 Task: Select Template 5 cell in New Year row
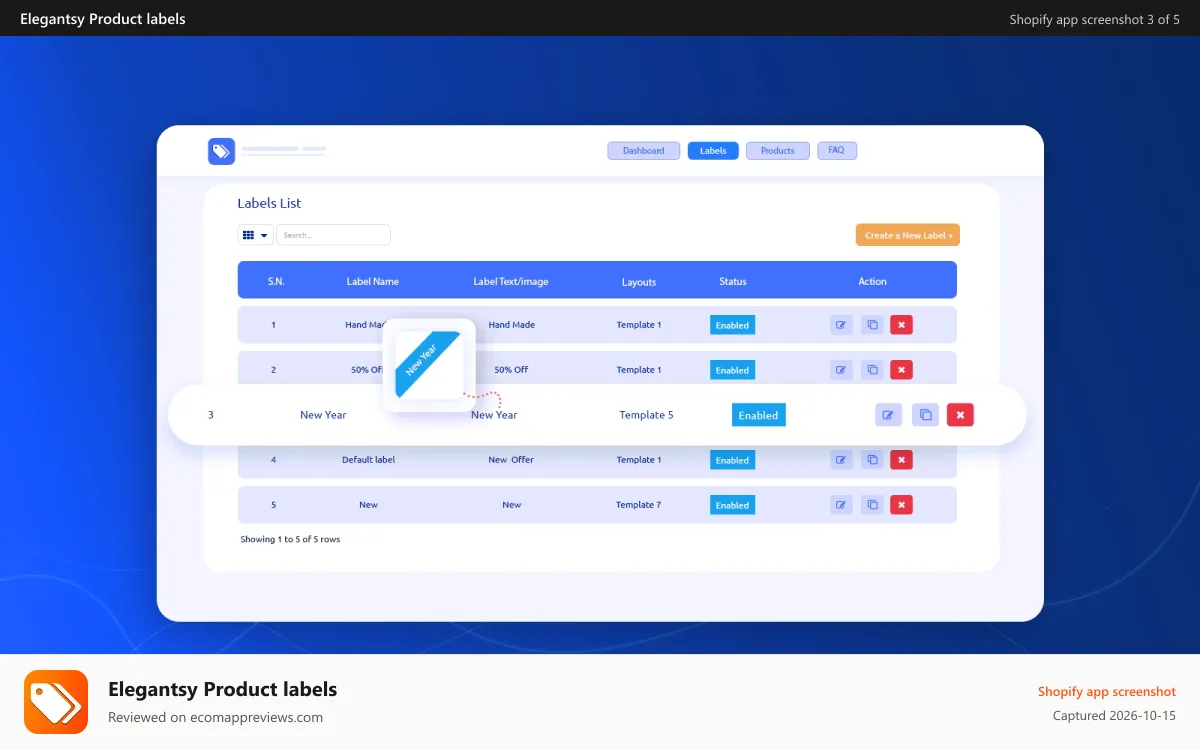coord(646,415)
